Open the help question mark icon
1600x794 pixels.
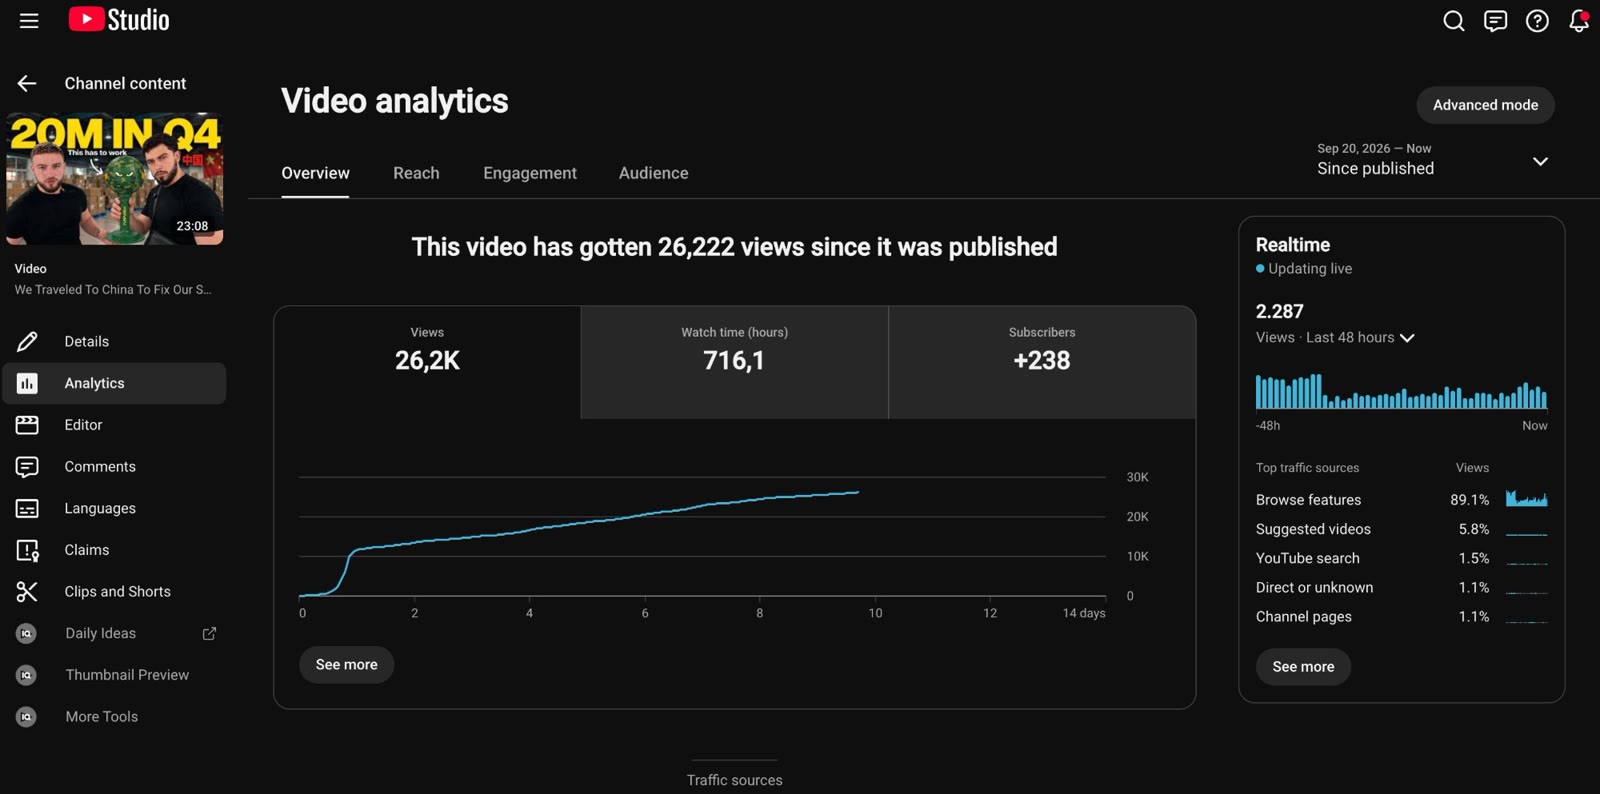1537,21
